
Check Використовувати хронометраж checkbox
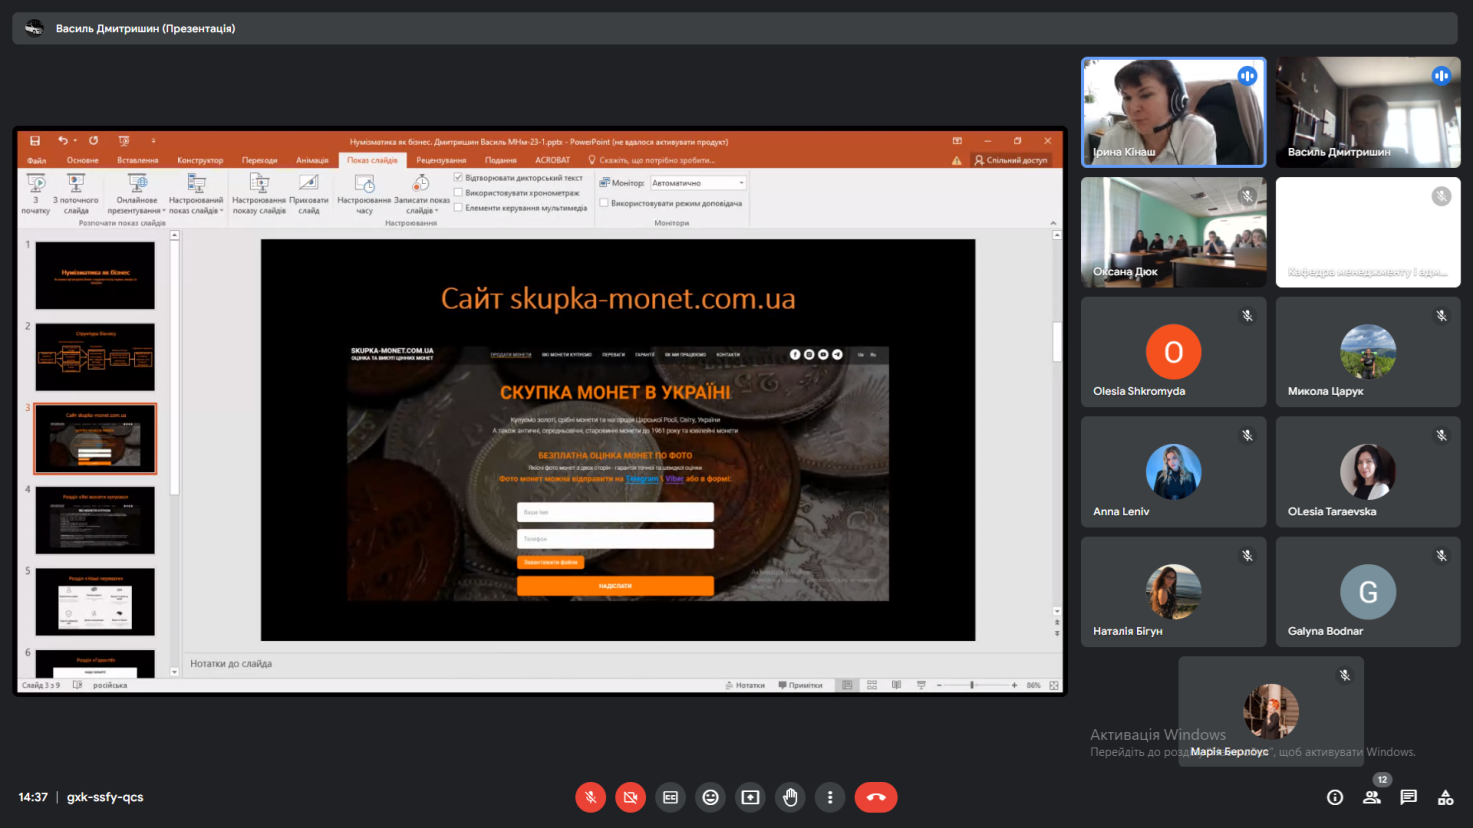click(x=459, y=193)
